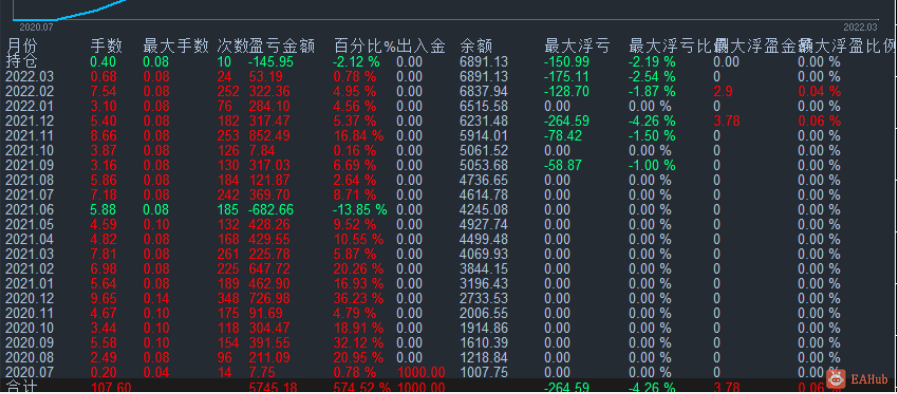Screen dimensions: 897x394
Task: Click the -1.50 % drawdown ratio
Action: pyautogui.click(x=652, y=136)
